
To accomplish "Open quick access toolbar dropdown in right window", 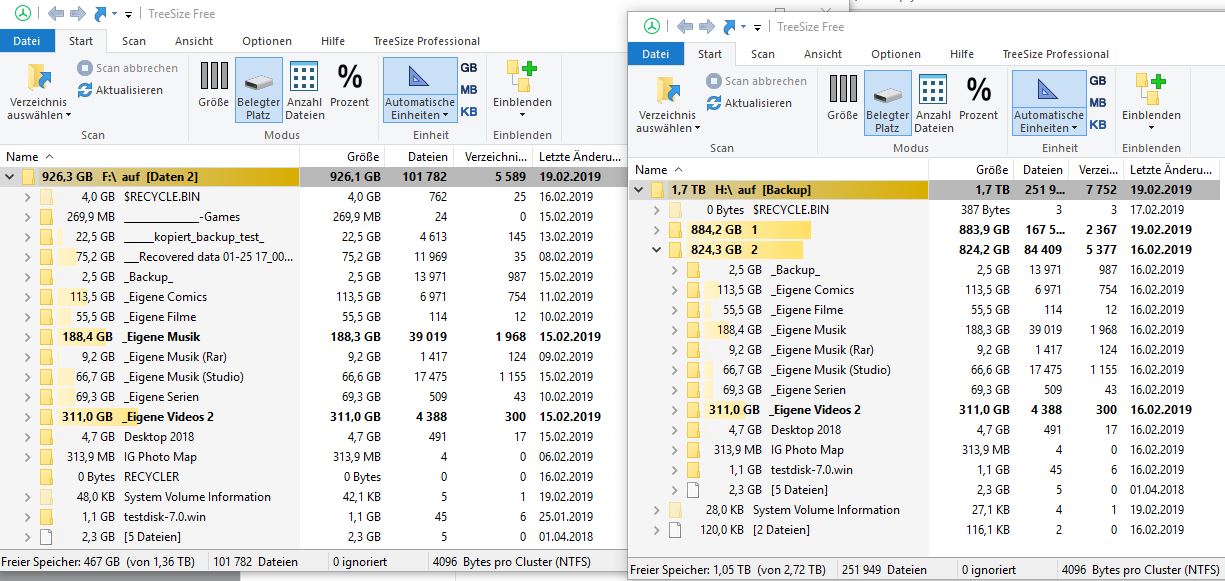I will pos(757,27).
